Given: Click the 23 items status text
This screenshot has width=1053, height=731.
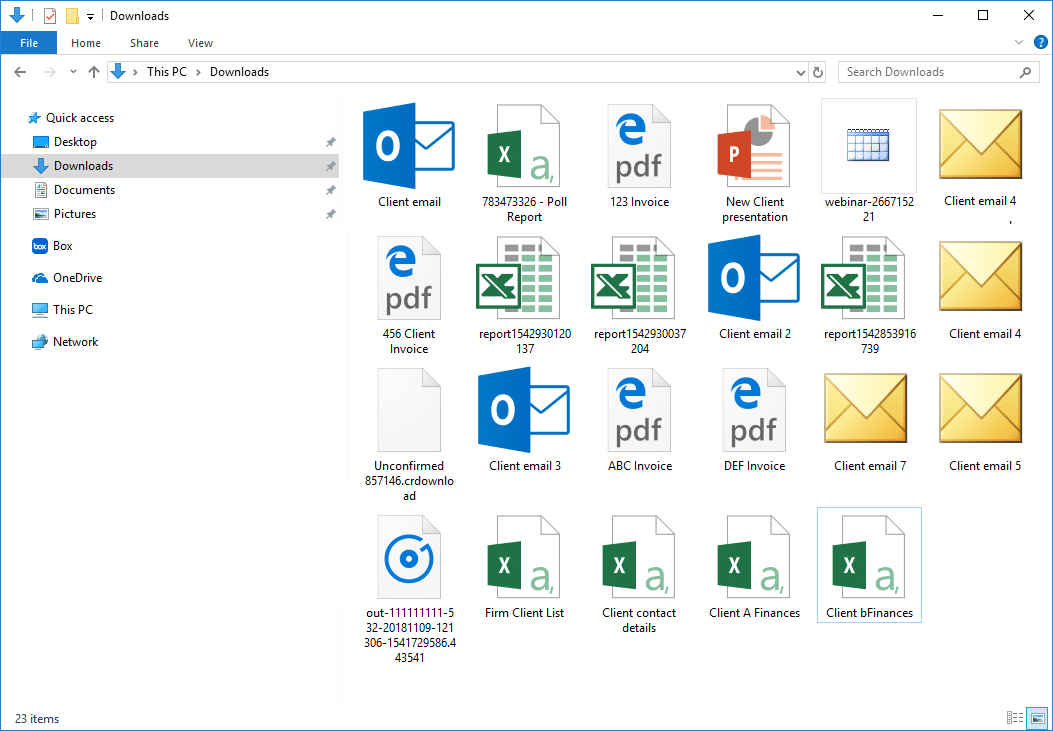Looking at the screenshot, I should tap(37, 719).
